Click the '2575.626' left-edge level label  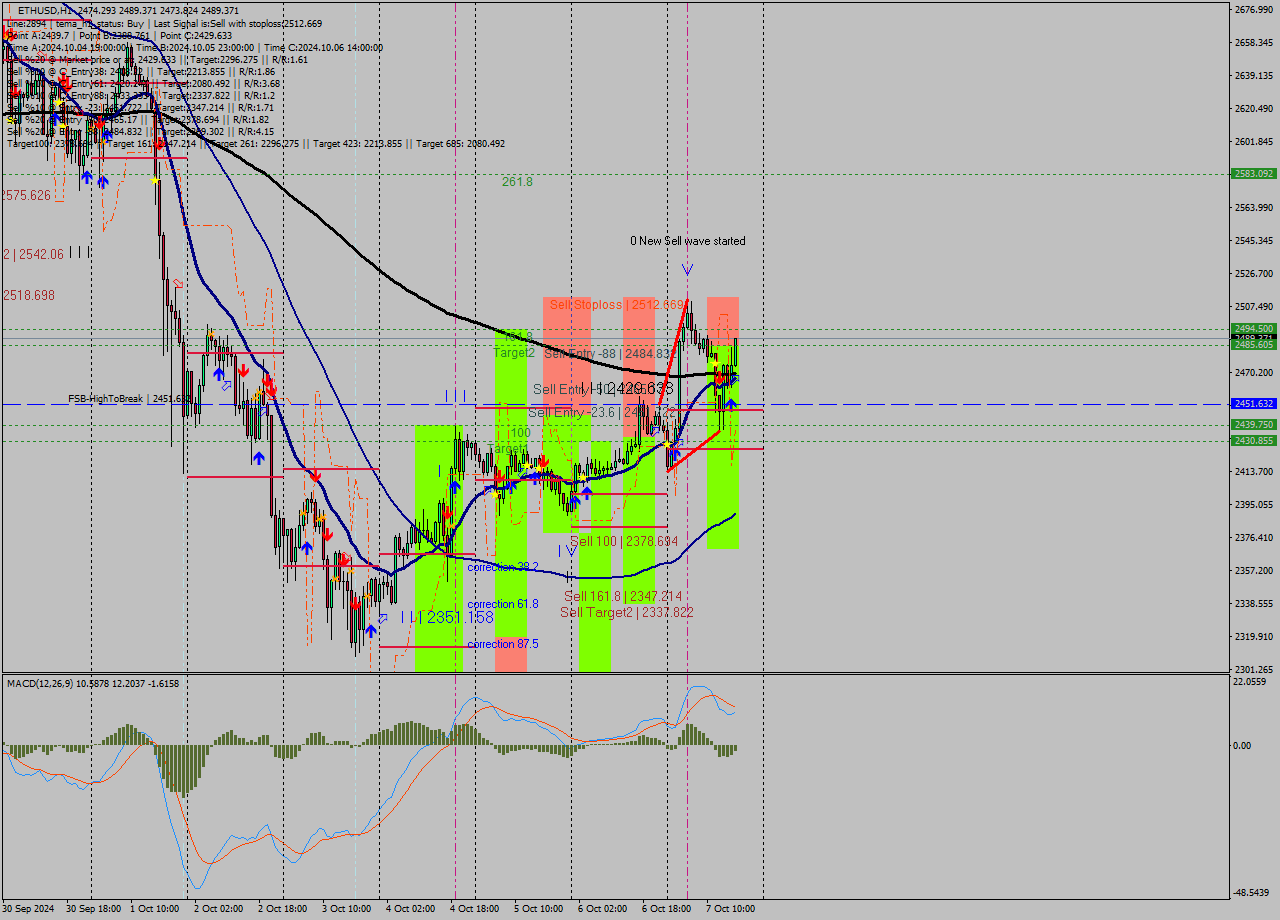pos(26,196)
